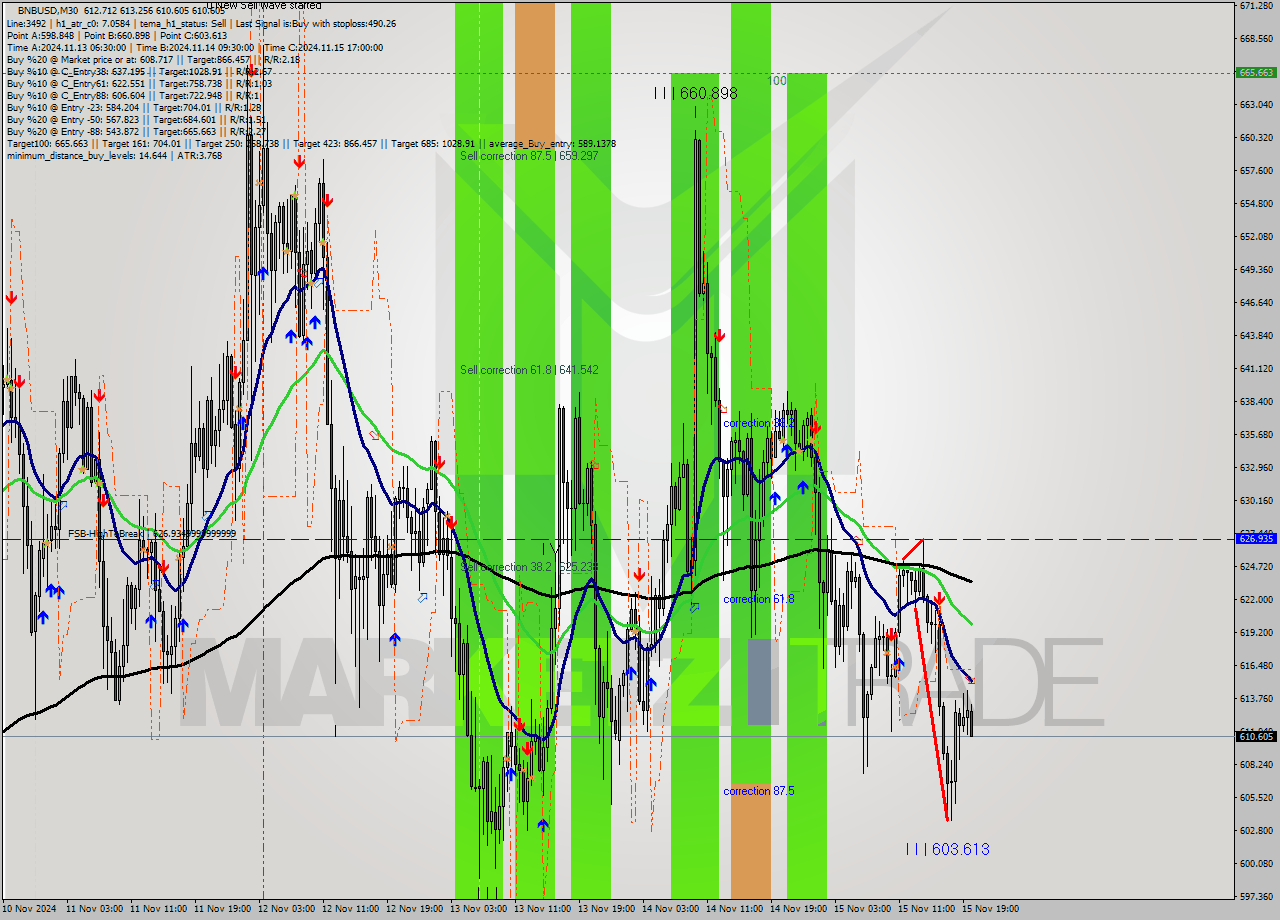The image size is (1280, 920).
Task: Click the 'Sell correction 61.8 | 641.542' label
Action: click(529, 370)
